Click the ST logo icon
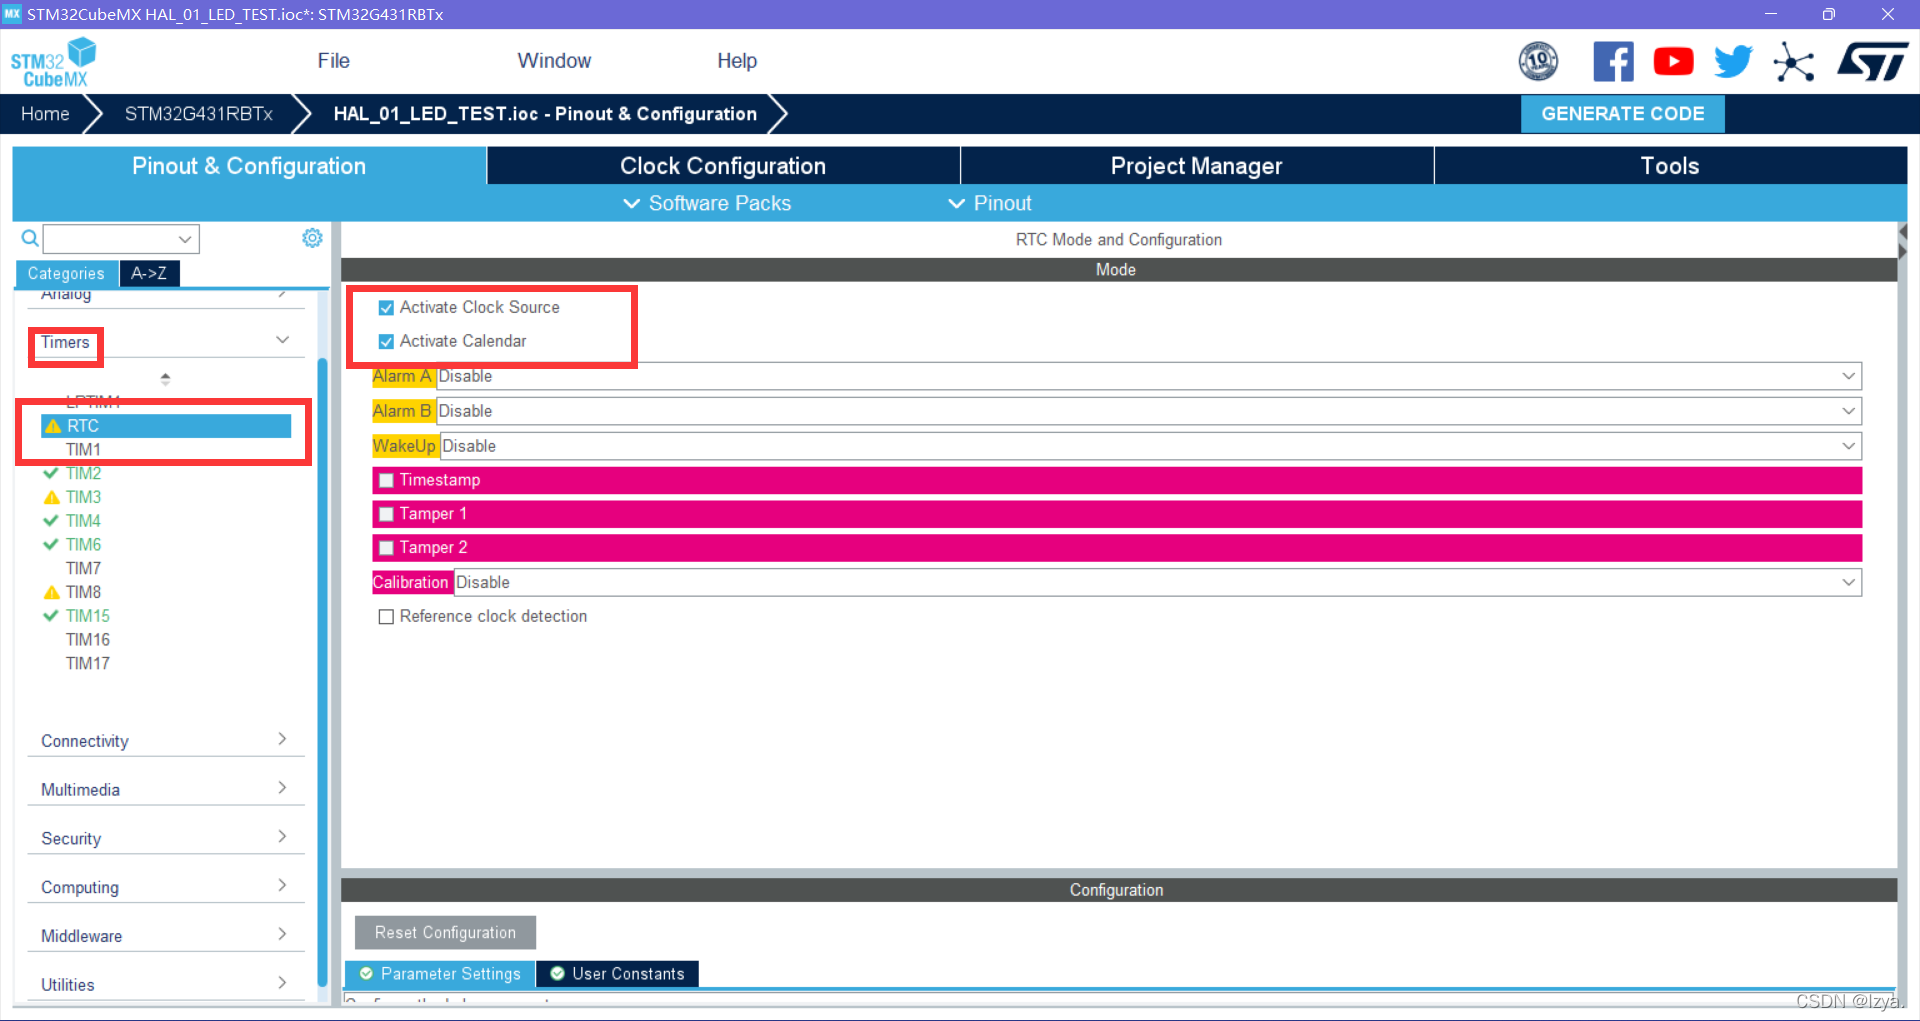1920x1021 pixels. [1872, 62]
